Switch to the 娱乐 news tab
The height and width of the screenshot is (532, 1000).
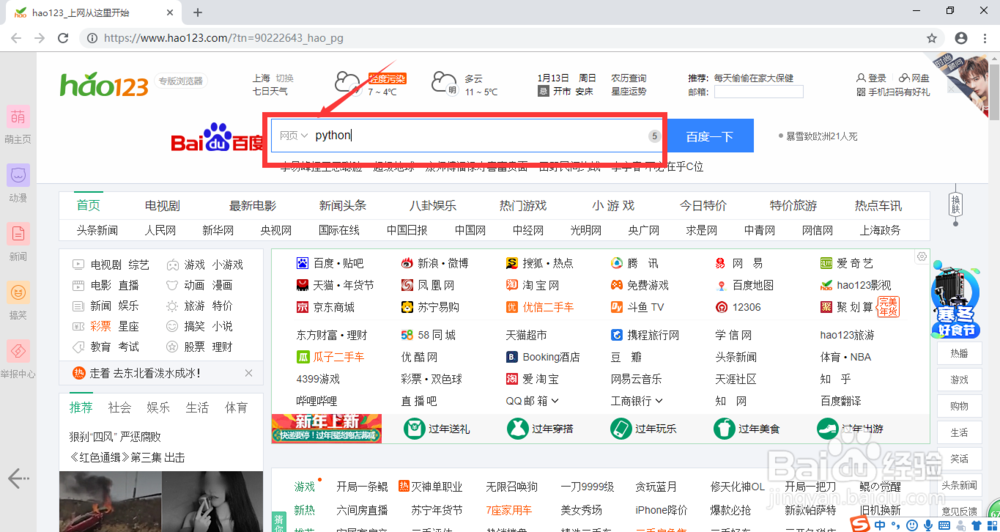(x=158, y=408)
